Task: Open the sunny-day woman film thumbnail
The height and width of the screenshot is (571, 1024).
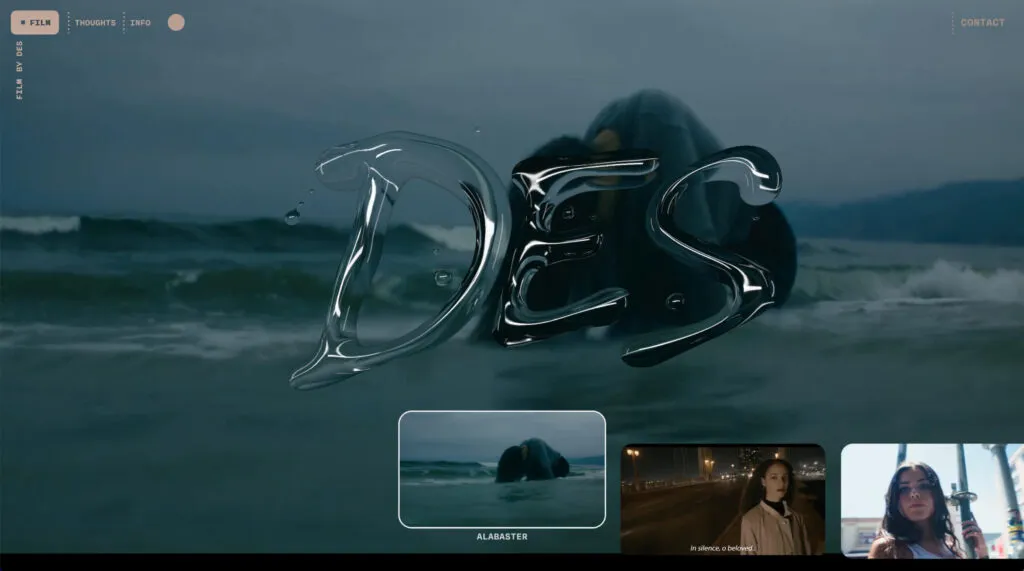Action: pyautogui.click(x=931, y=500)
